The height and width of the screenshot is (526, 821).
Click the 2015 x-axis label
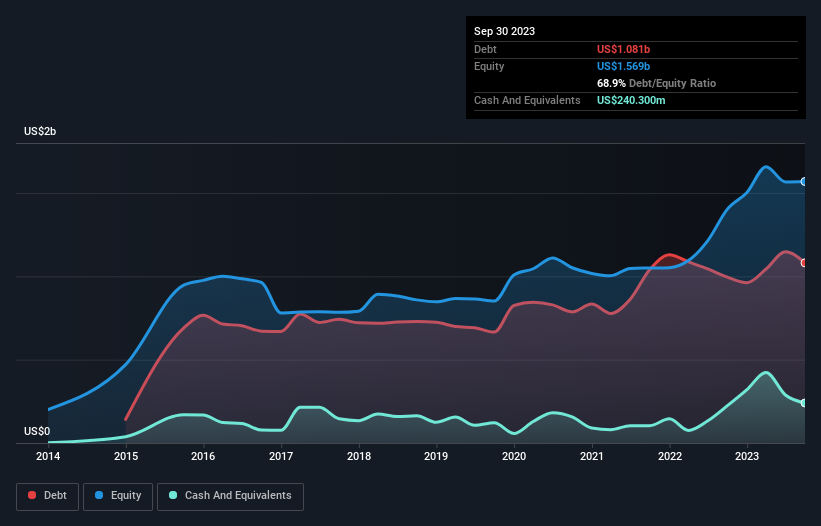(126, 456)
